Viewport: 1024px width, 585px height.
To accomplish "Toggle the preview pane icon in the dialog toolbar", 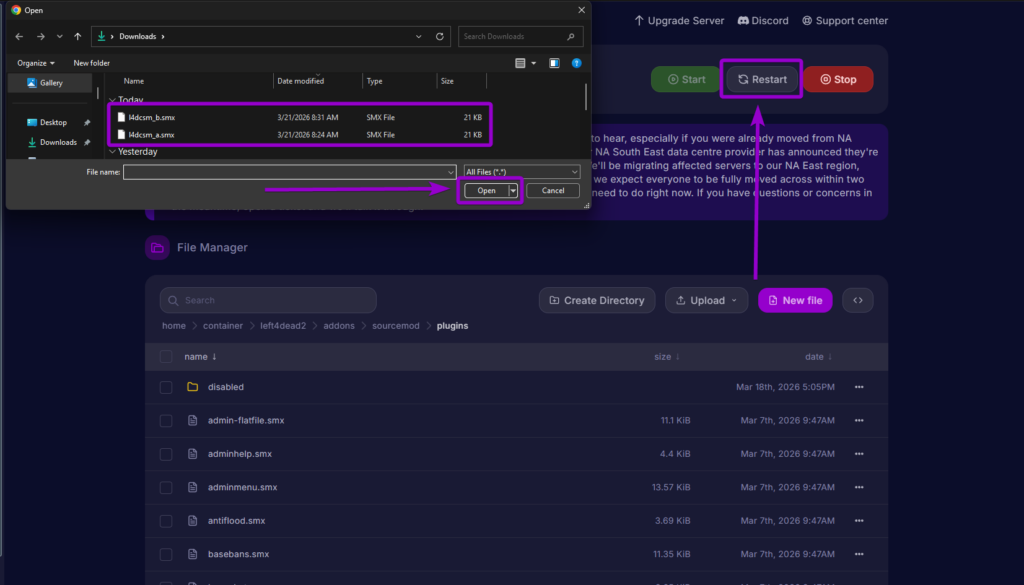I will 553,62.
